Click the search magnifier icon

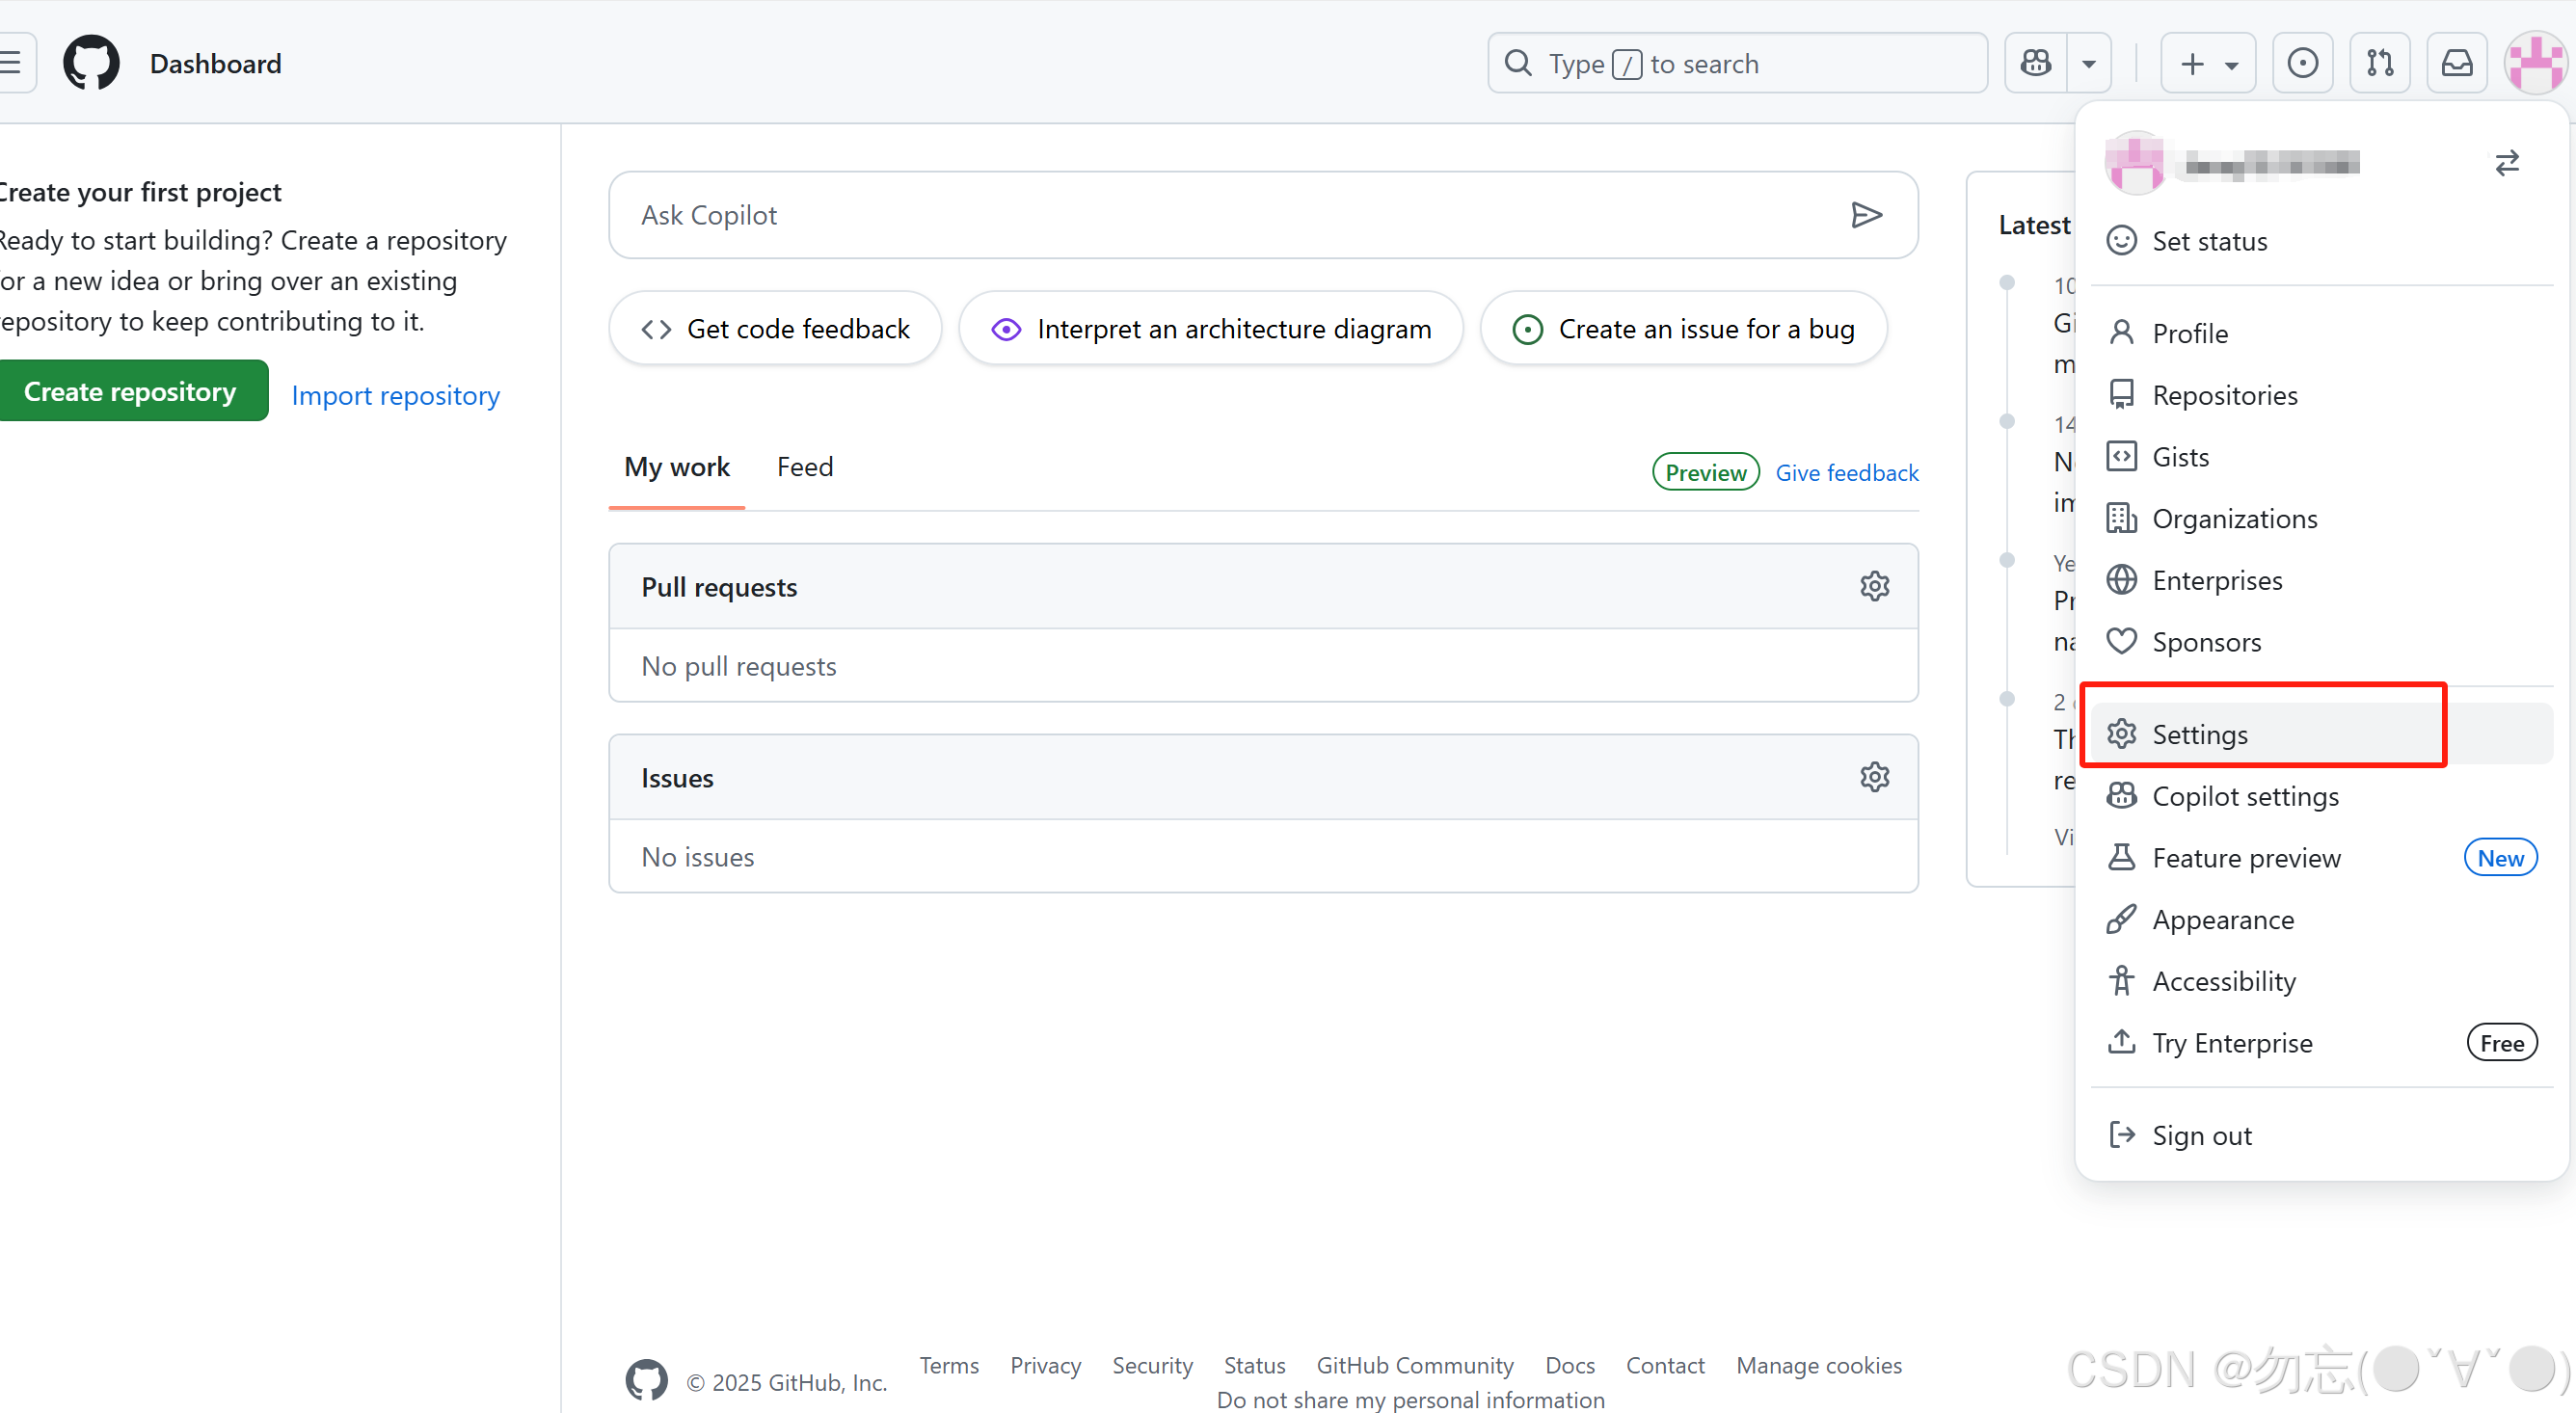[x=1517, y=62]
